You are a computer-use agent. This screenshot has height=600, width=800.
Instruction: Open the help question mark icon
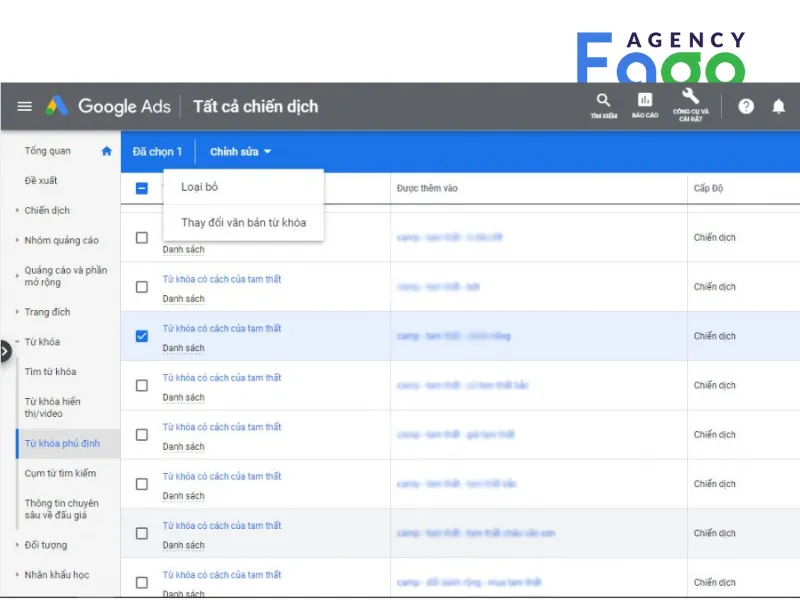(x=746, y=107)
